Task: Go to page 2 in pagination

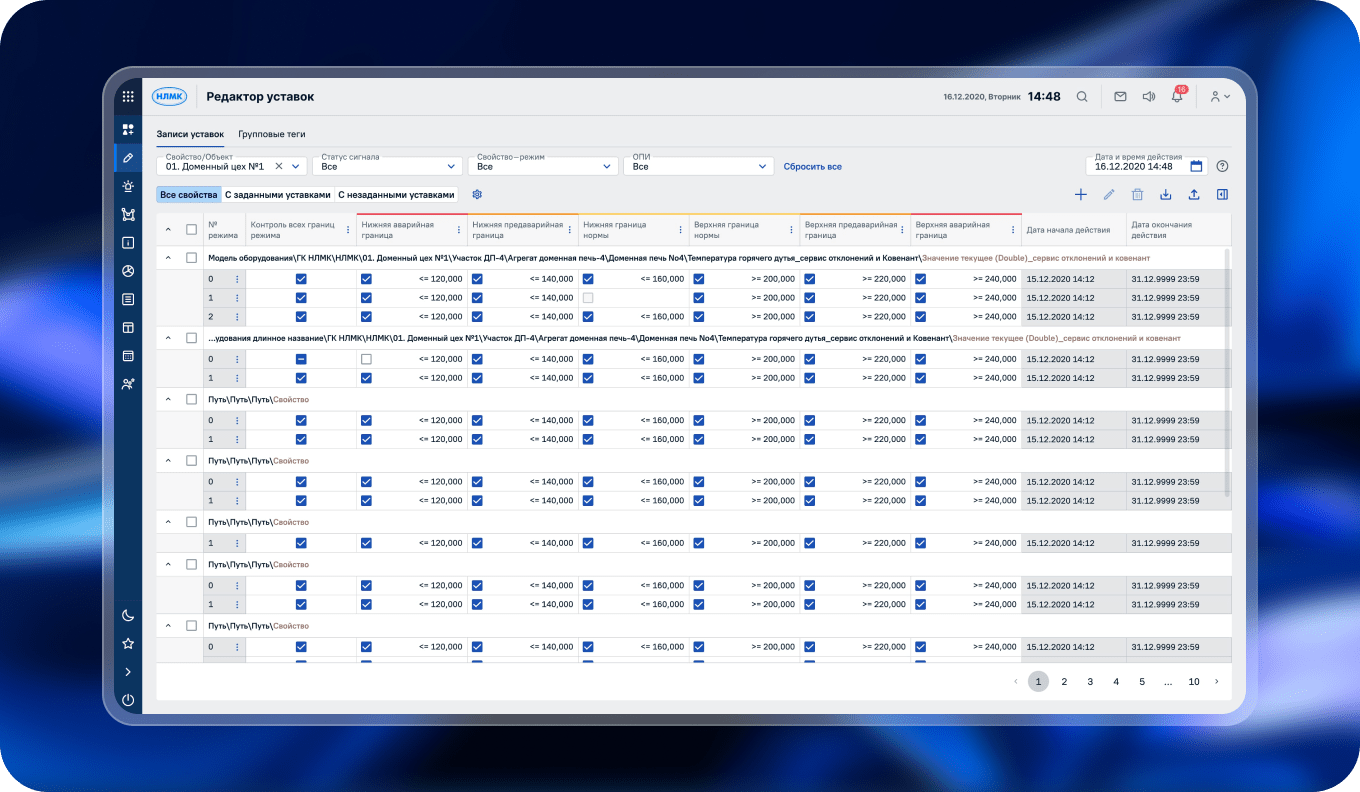Action: [x=1064, y=682]
